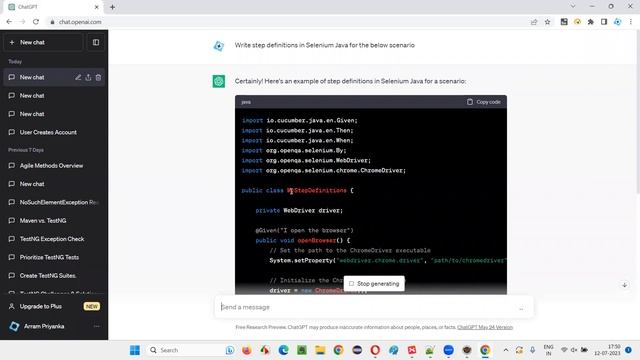This screenshot has width=640, height=360.
Task: Copy code from the Java code block
Action: pyautogui.click(x=484, y=102)
